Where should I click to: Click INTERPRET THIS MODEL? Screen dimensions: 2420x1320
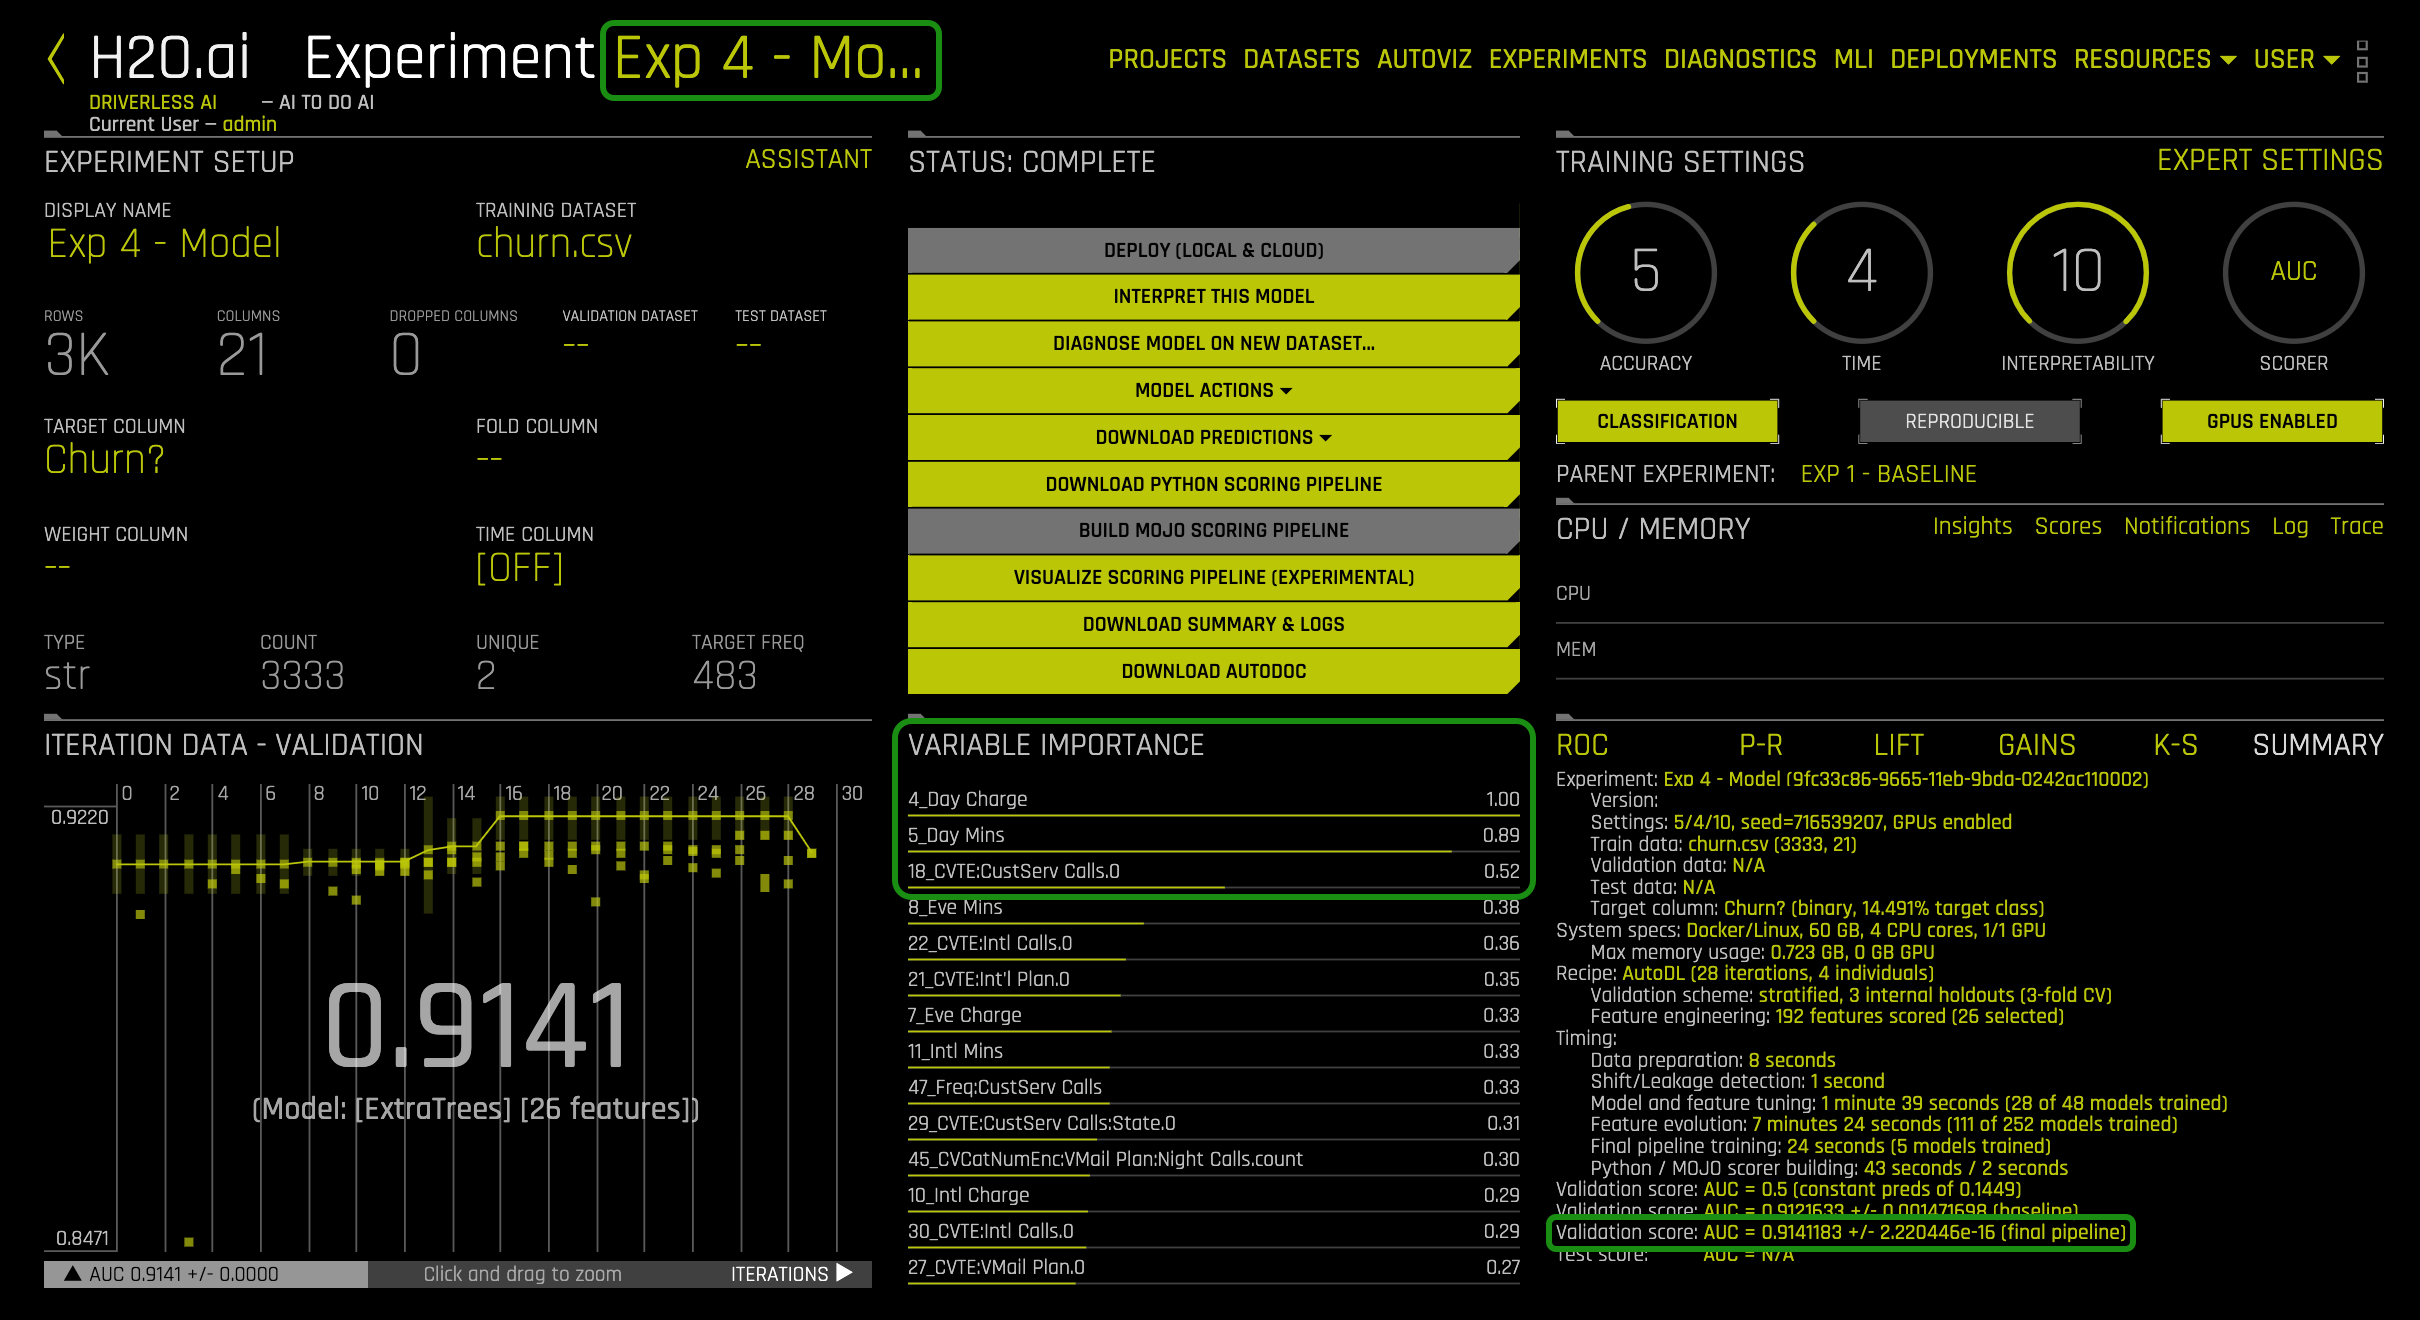pyautogui.click(x=1213, y=296)
